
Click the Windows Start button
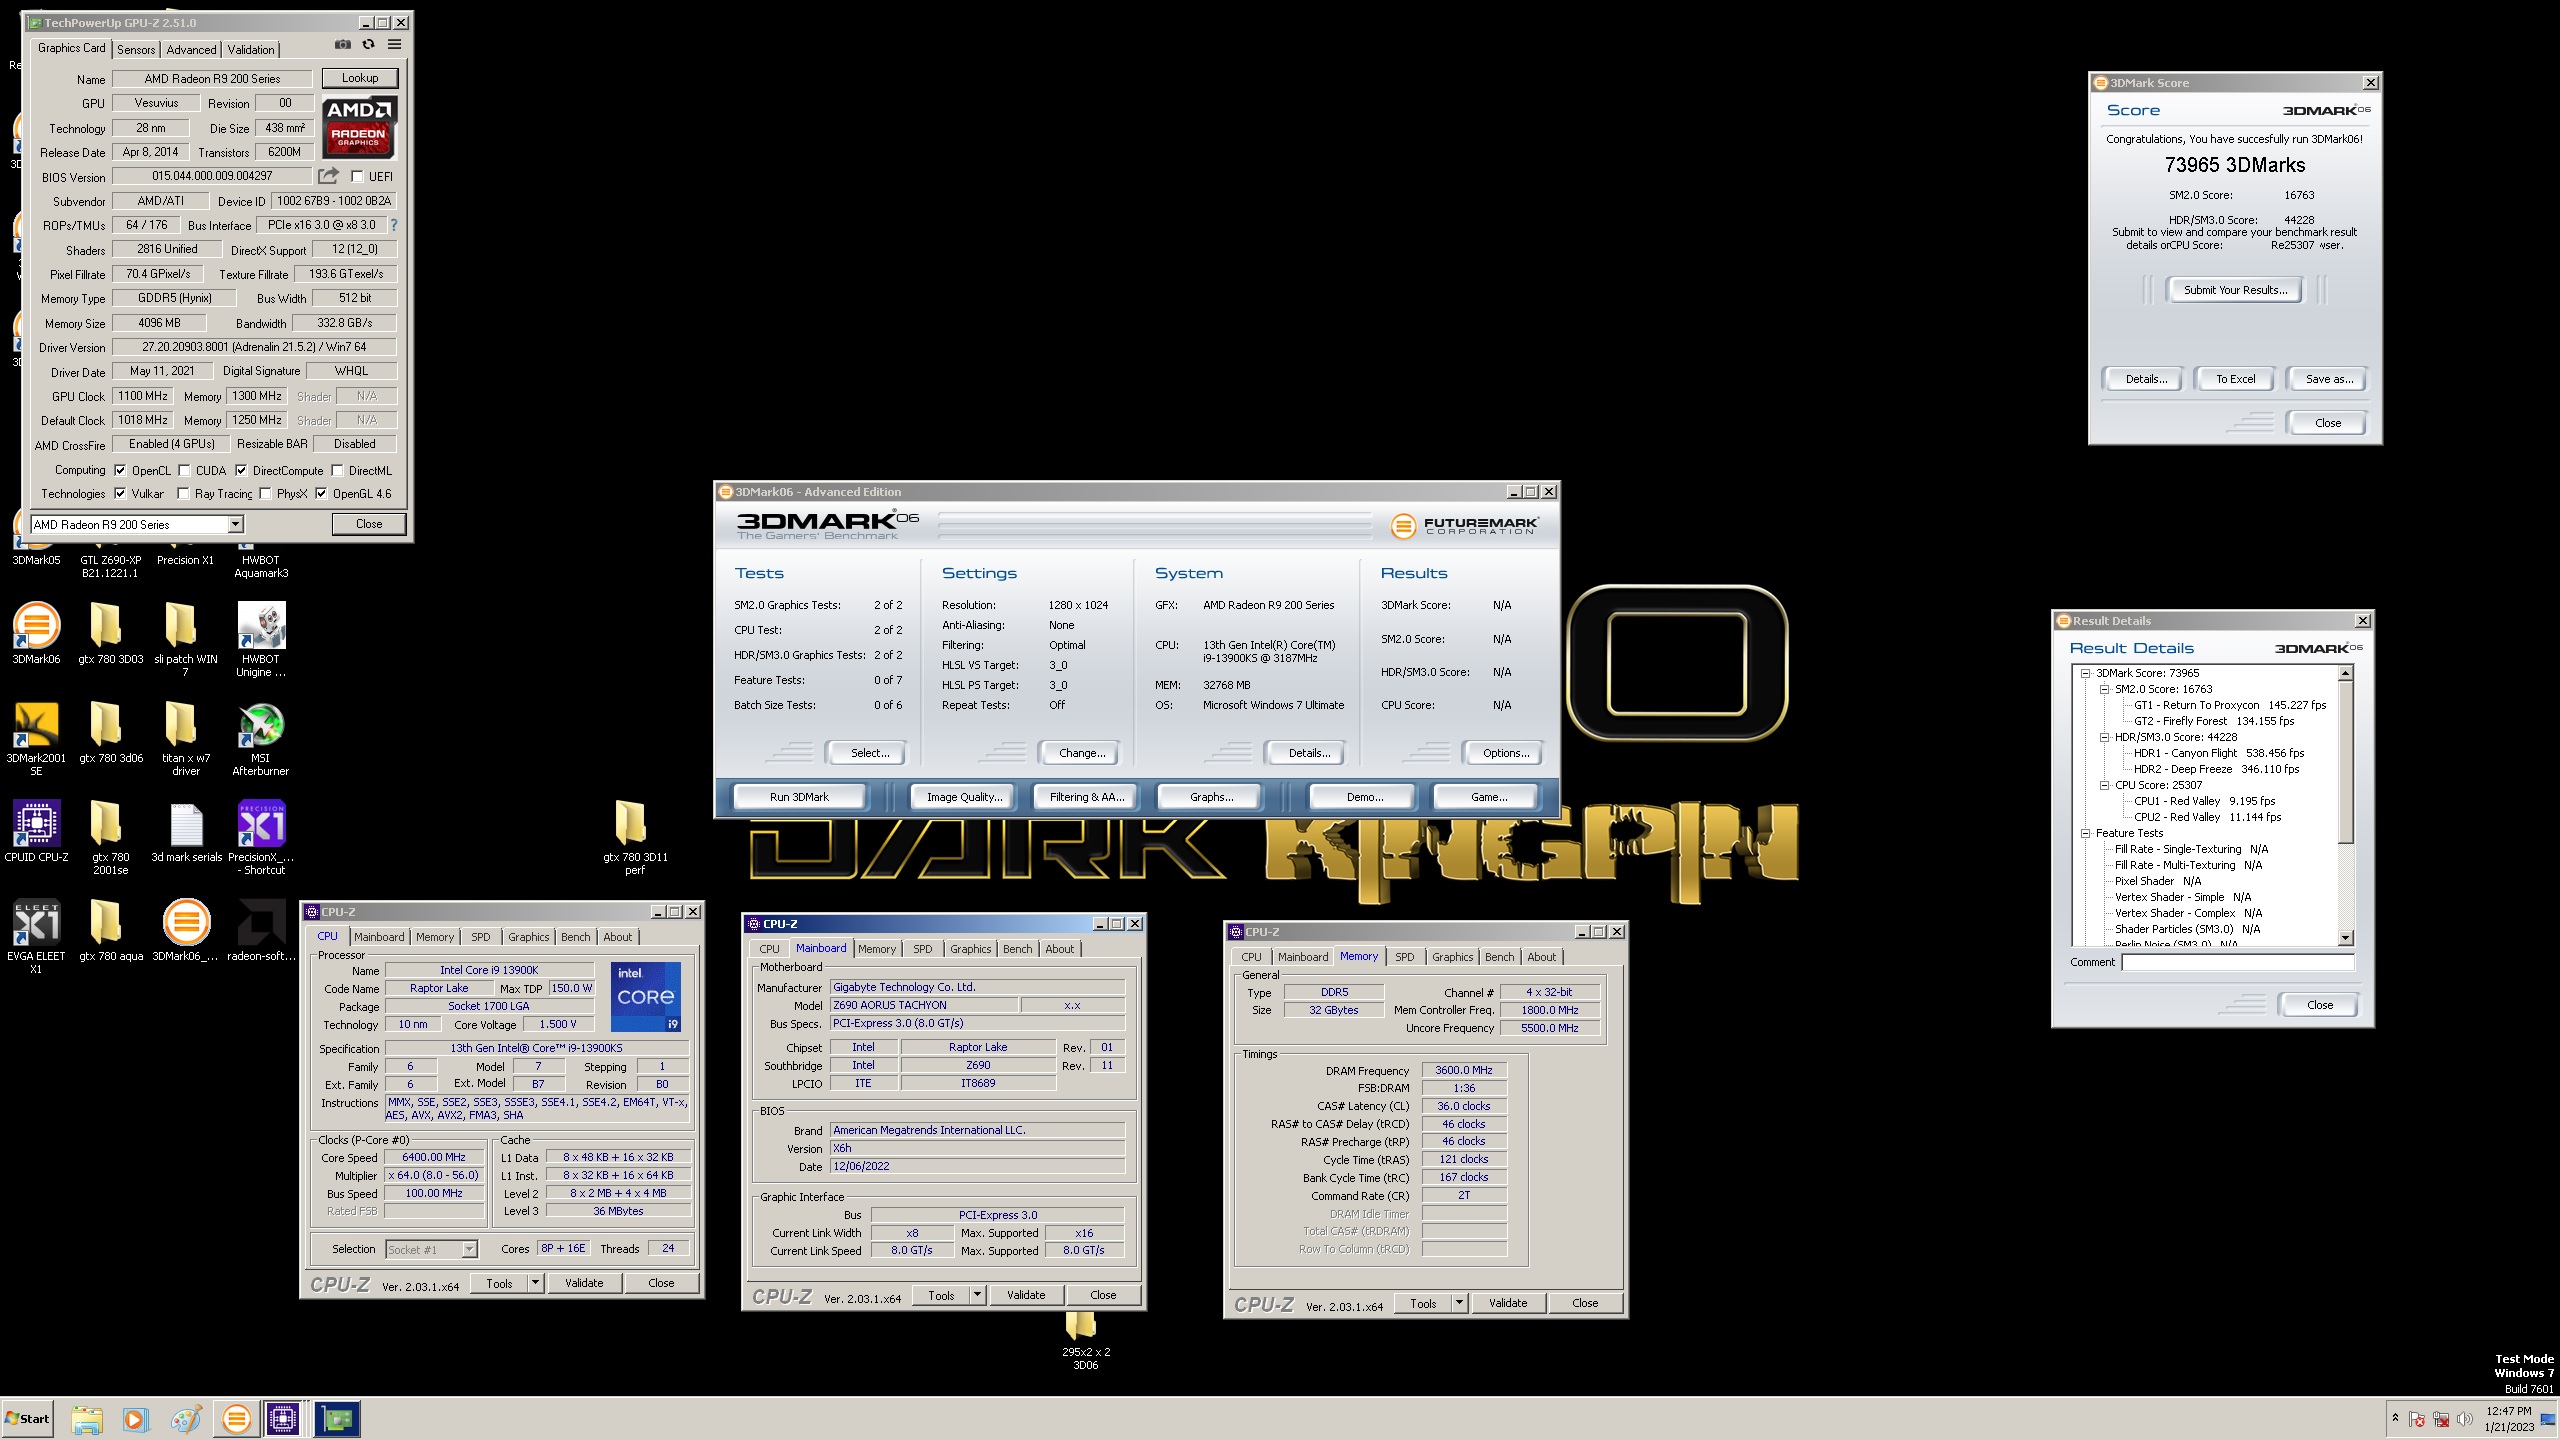point(27,1418)
